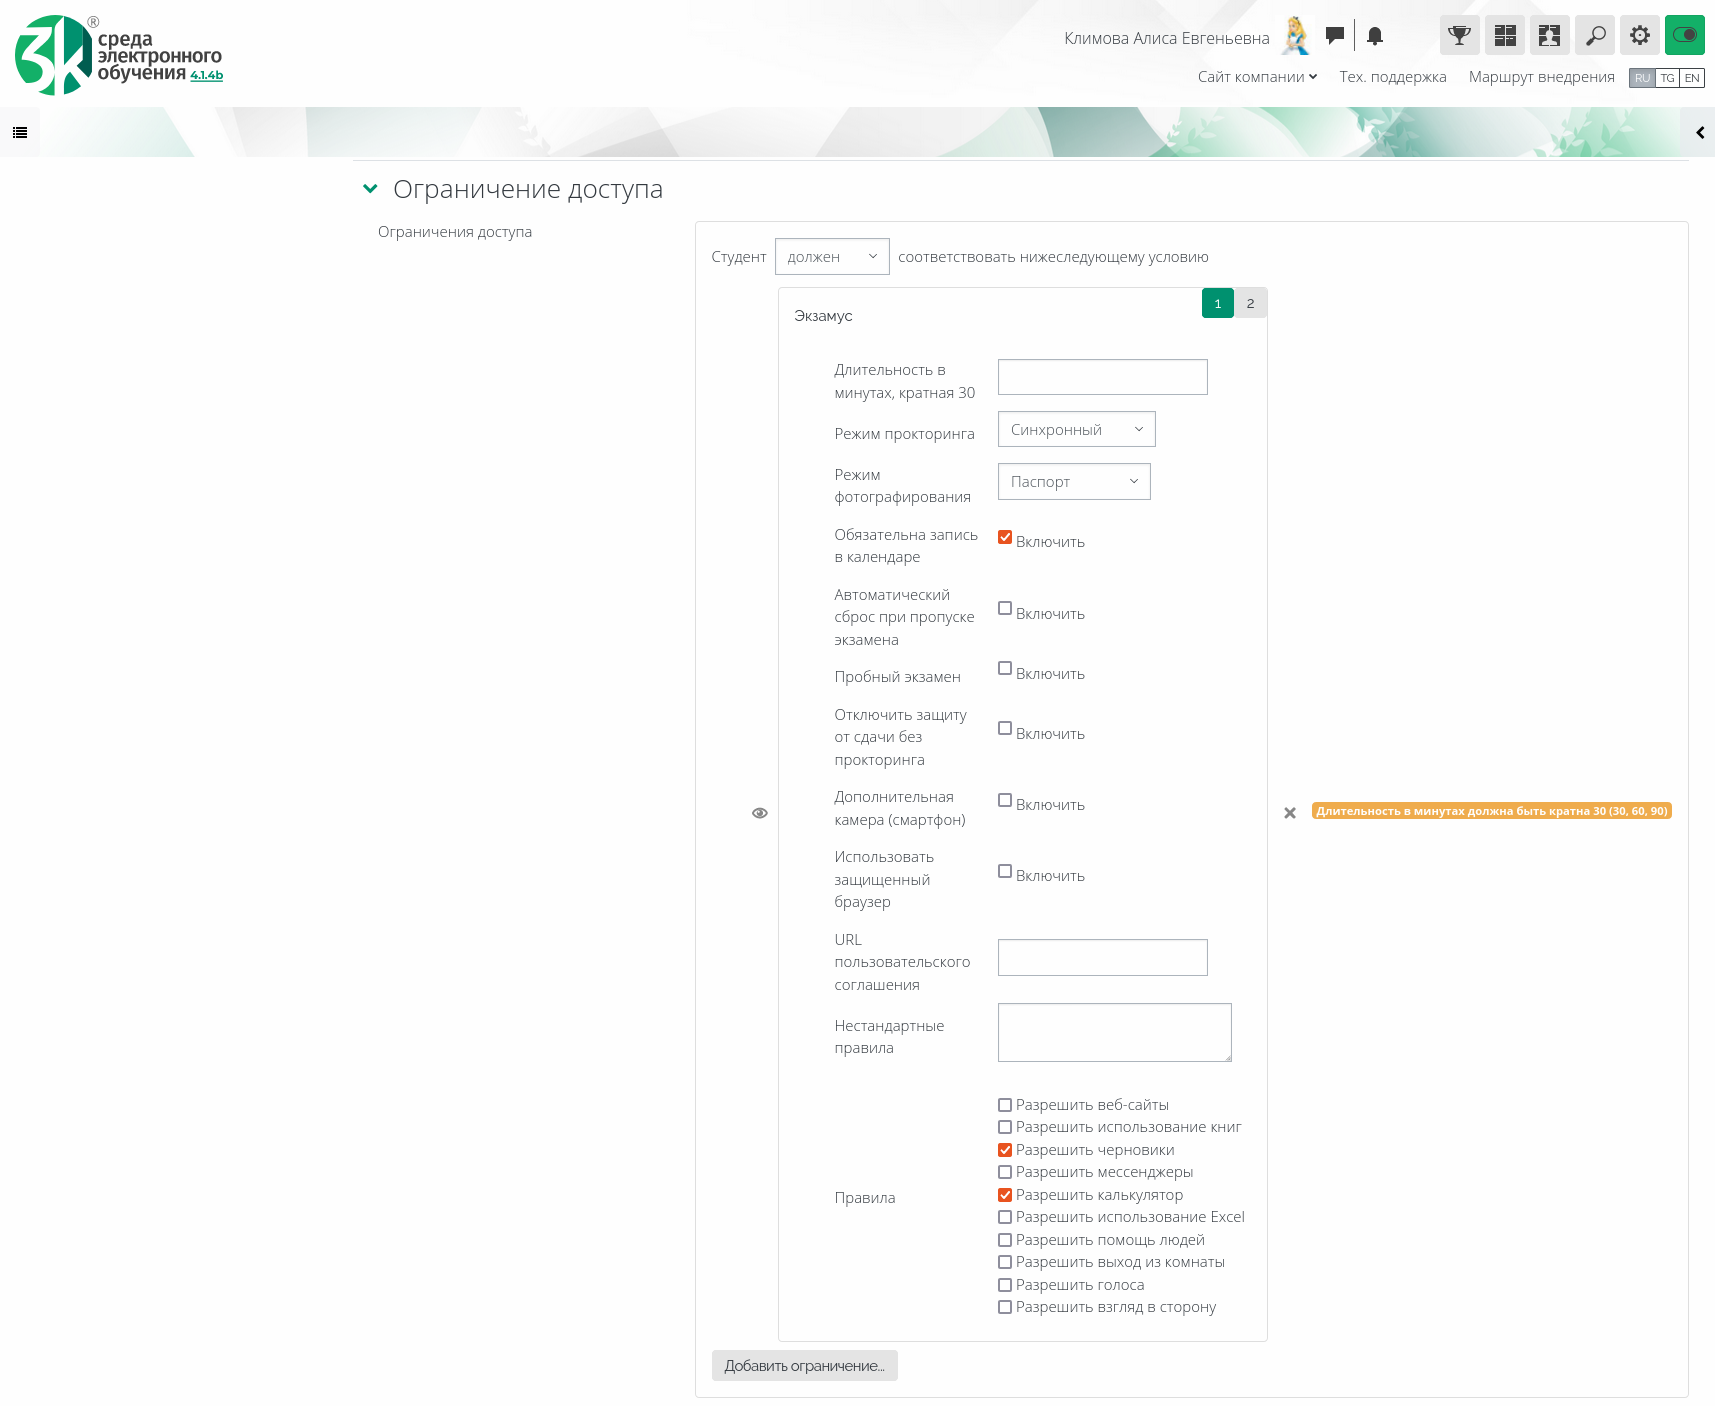Enable the 'Пробный экзамен' checkbox

(1005, 668)
